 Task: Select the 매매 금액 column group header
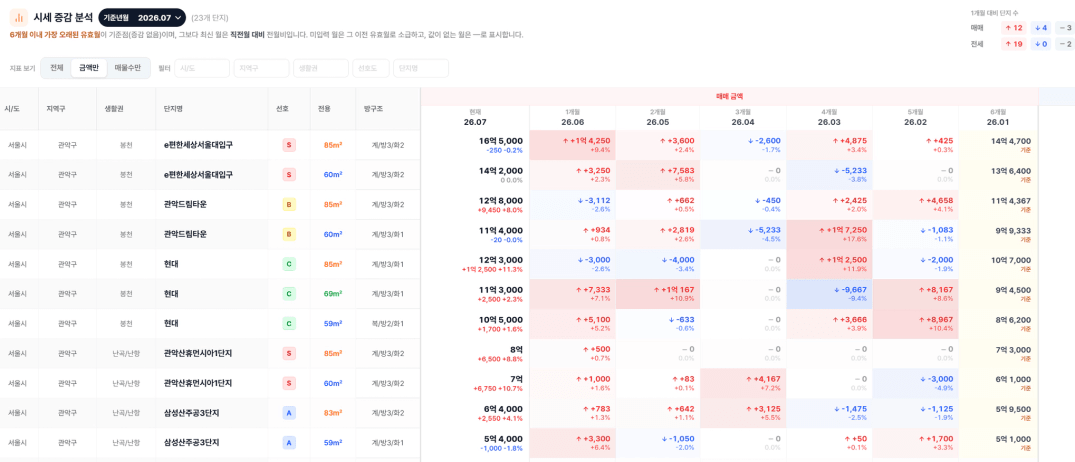(729, 97)
